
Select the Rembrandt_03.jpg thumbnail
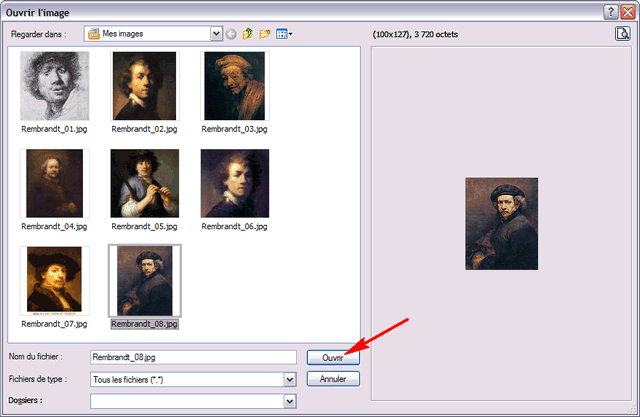click(x=235, y=86)
